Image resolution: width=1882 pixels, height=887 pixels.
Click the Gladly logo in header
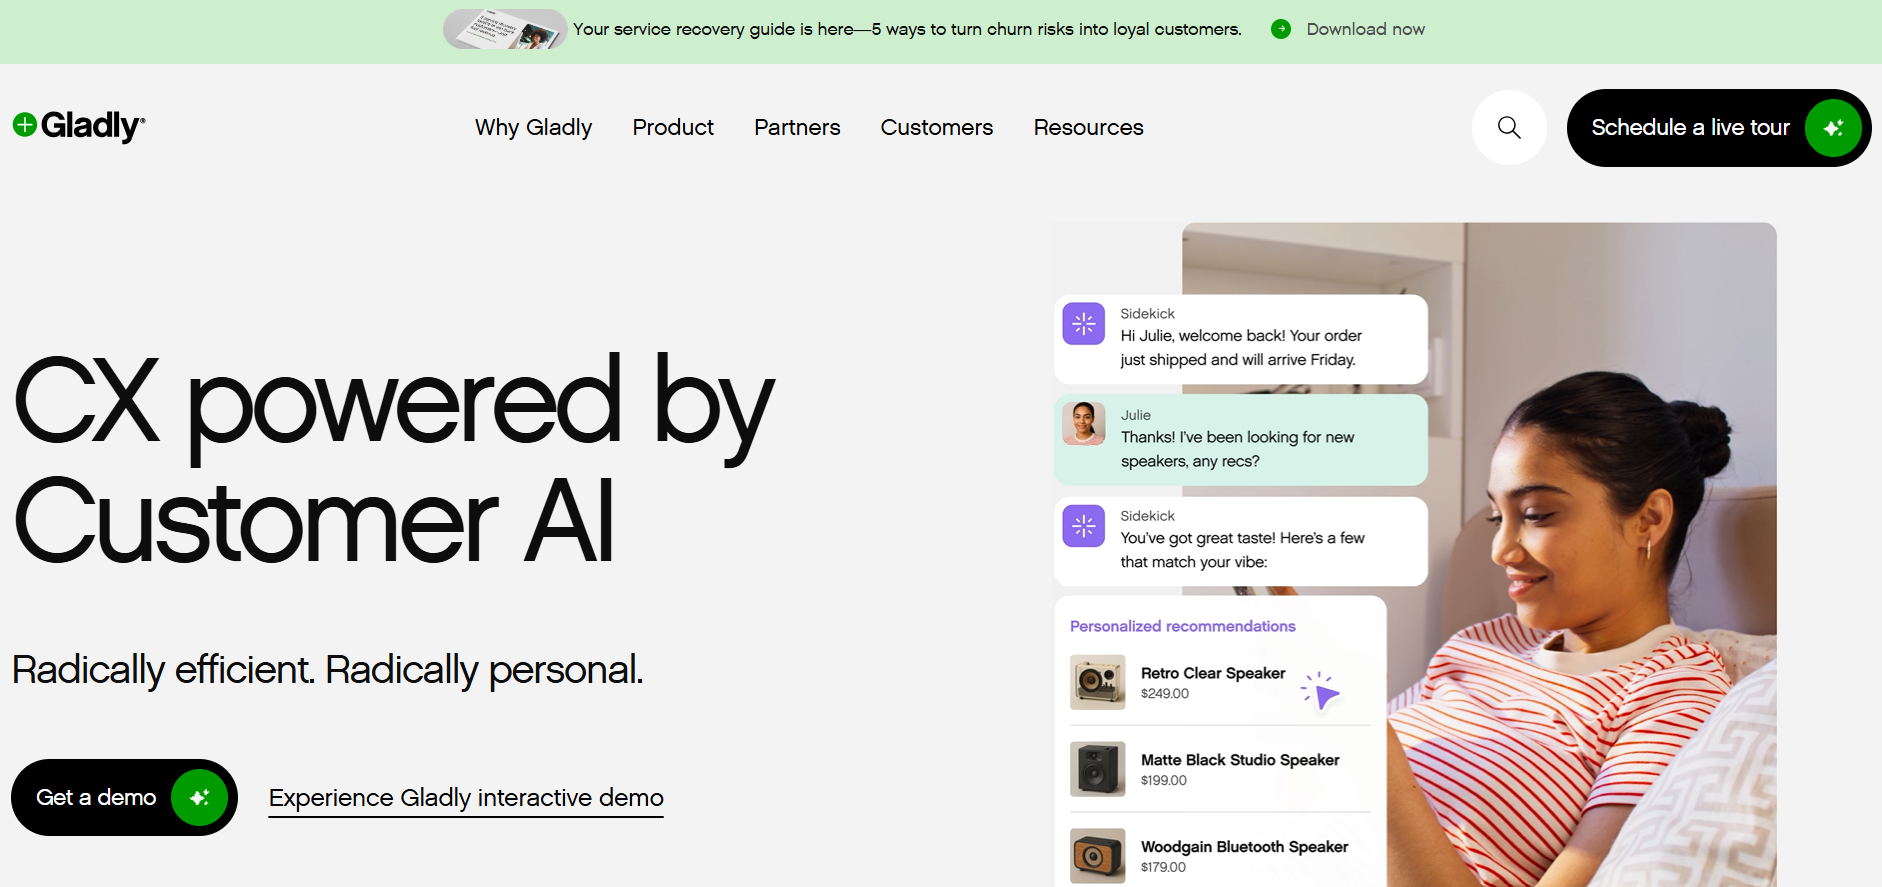pyautogui.click(x=79, y=126)
